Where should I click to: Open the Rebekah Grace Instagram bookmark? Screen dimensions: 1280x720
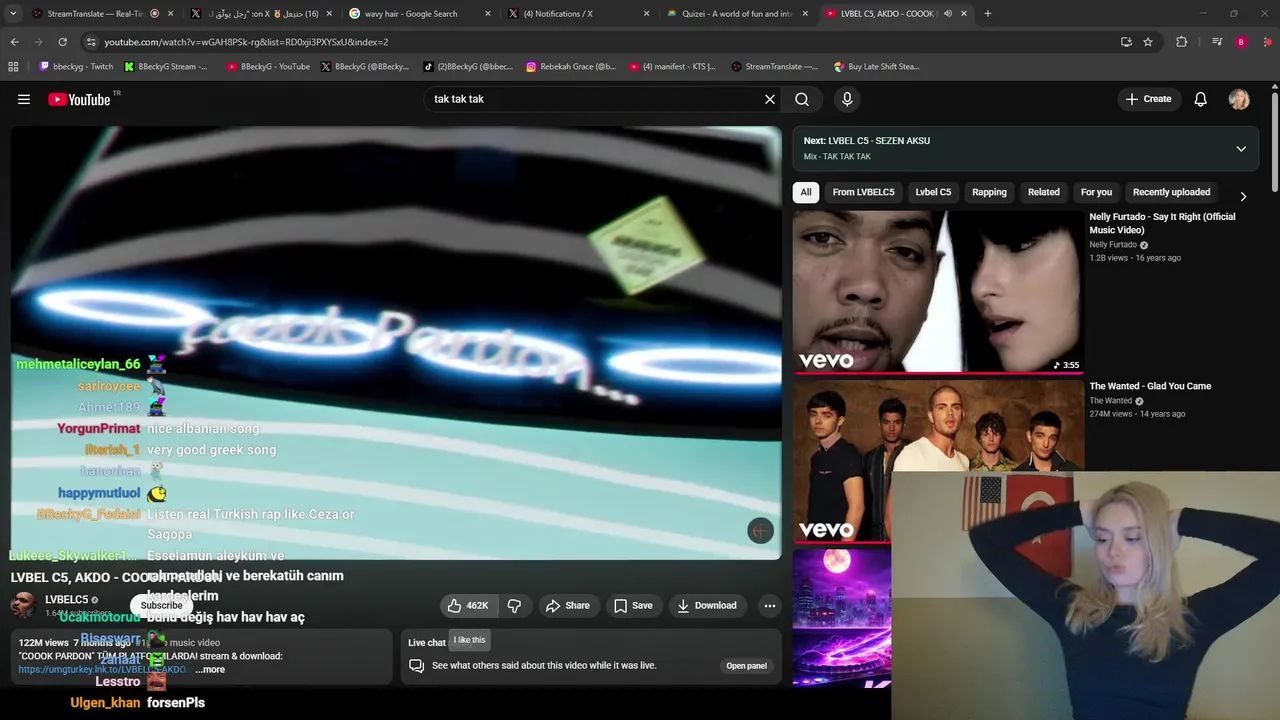click(571, 67)
